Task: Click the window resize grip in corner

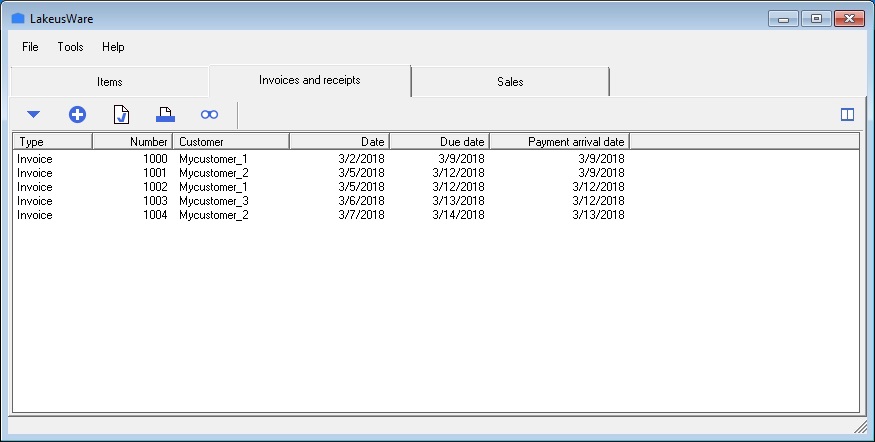Action: (861, 428)
